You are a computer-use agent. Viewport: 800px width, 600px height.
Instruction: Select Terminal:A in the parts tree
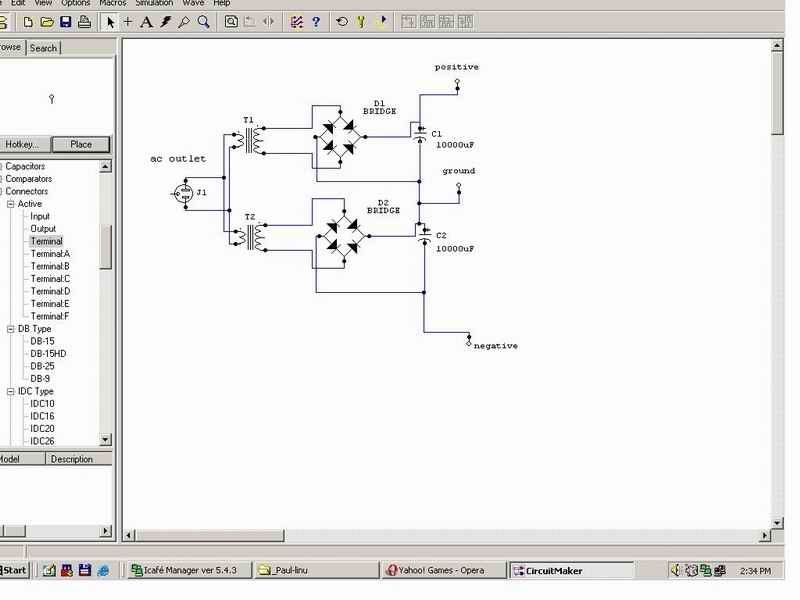pos(50,254)
